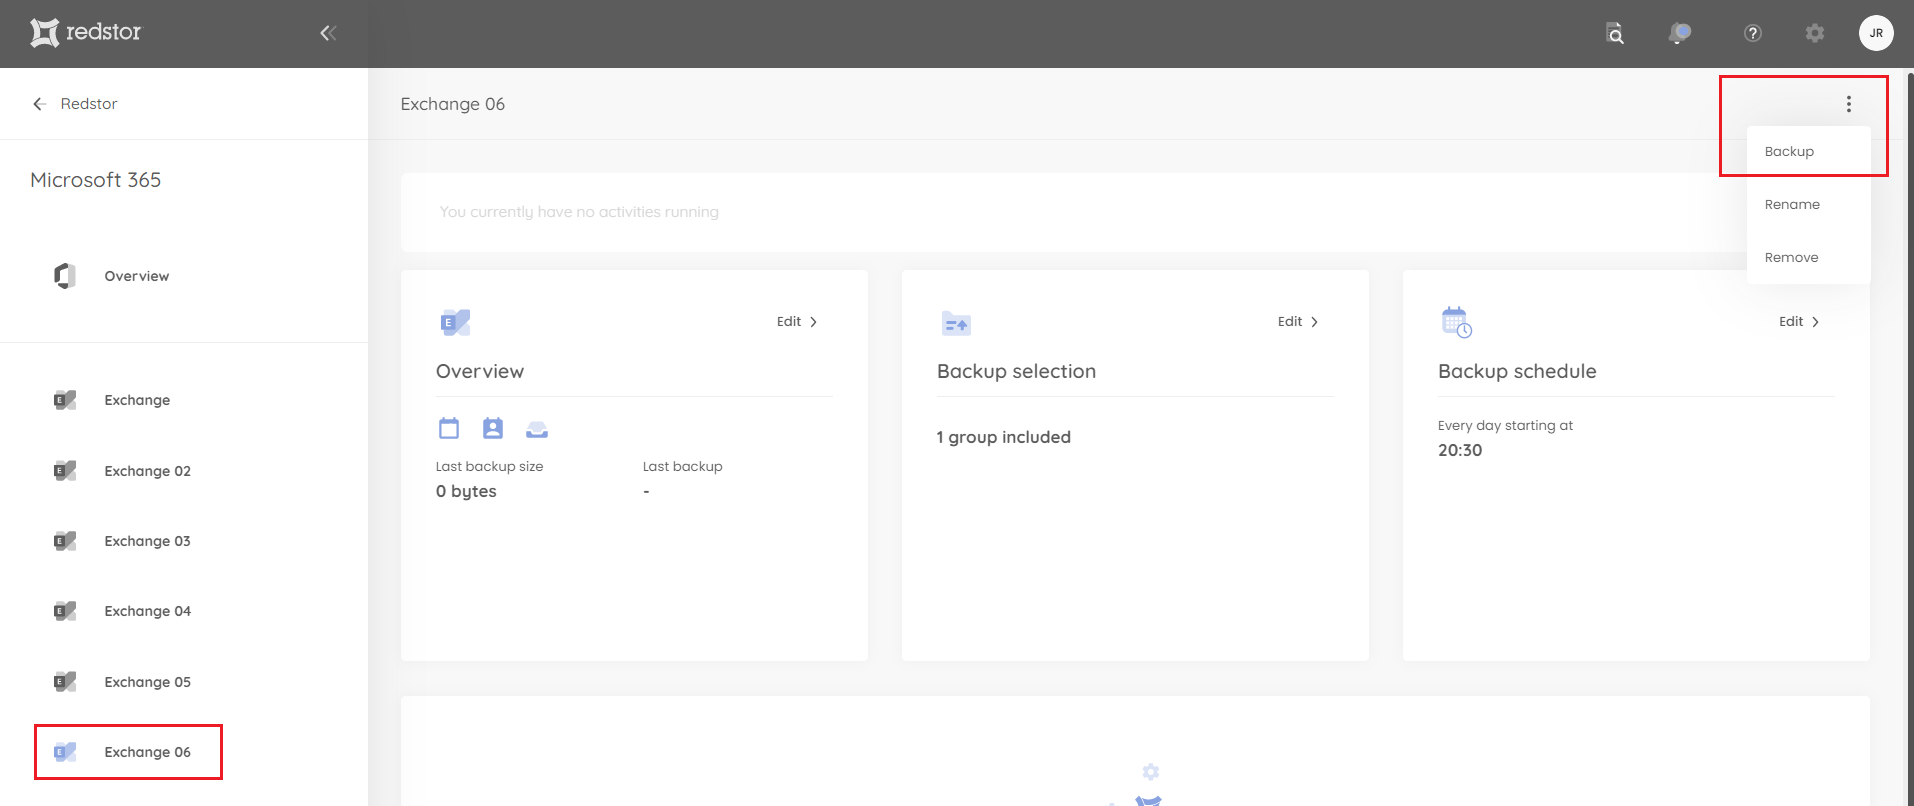Viewport: 1914px width, 806px height.
Task: Select Exchange 06 in the sidebar
Action: (147, 752)
